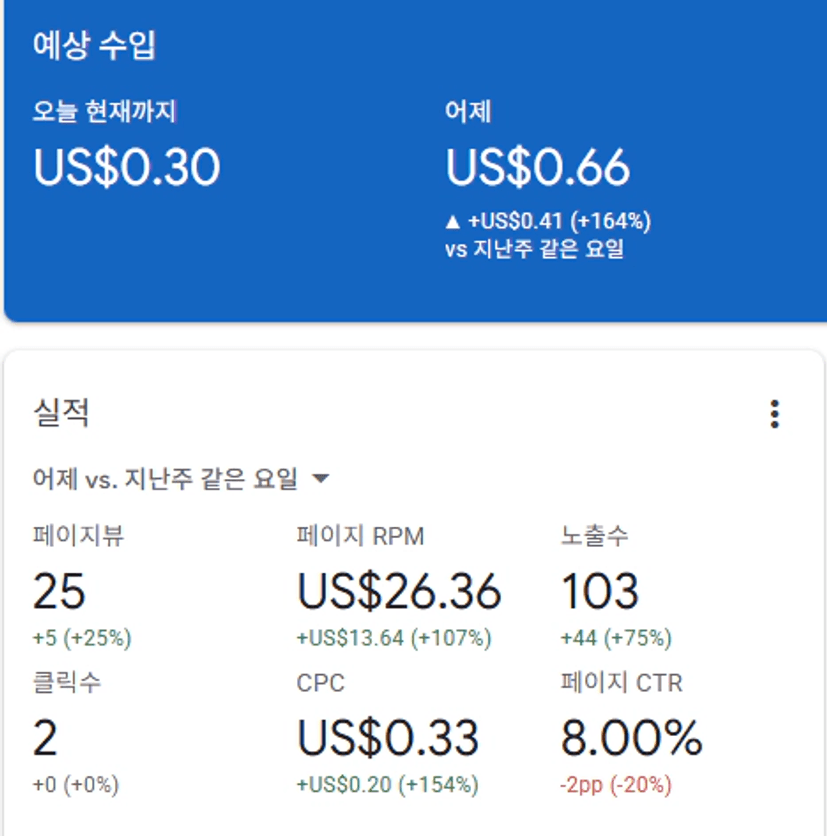827x836 pixels.
Task: Select today's earnings value US$0.30
Action: [127, 167]
